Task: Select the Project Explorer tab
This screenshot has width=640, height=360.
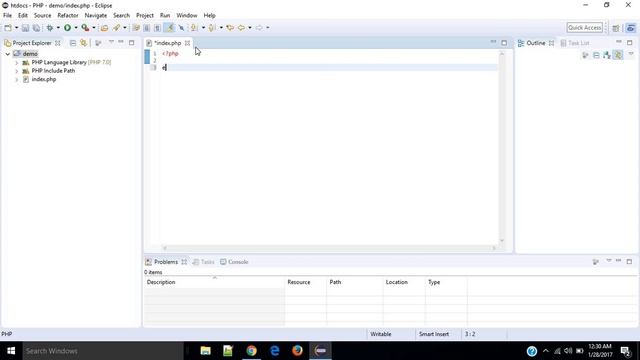Action: coord(32,43)
